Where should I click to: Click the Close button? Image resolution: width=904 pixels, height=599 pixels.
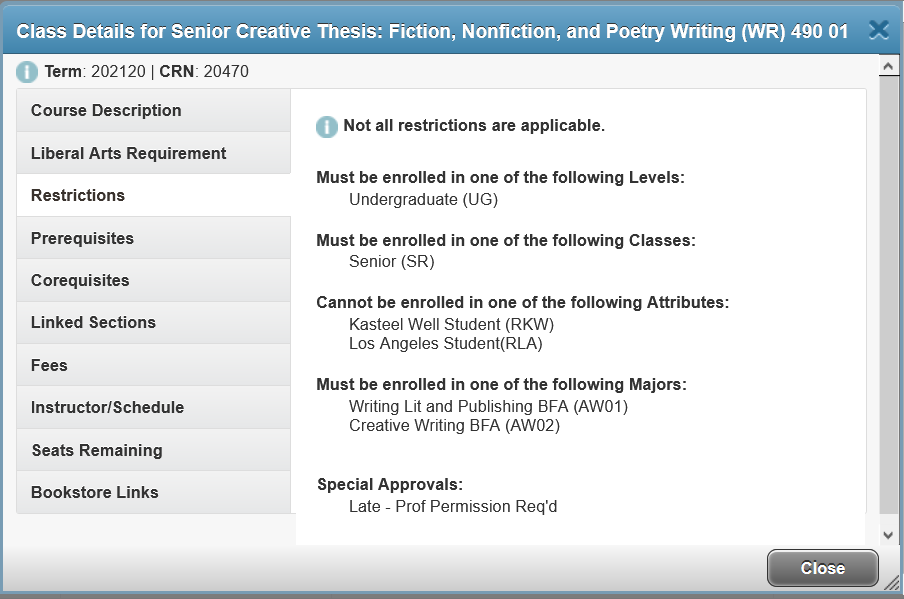click(x=823, y=568)
